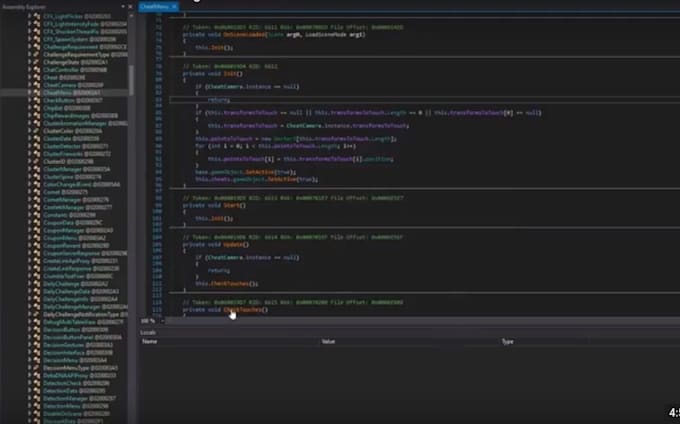Click the enum icon beside ClusterColor

(x=37, y=131)
